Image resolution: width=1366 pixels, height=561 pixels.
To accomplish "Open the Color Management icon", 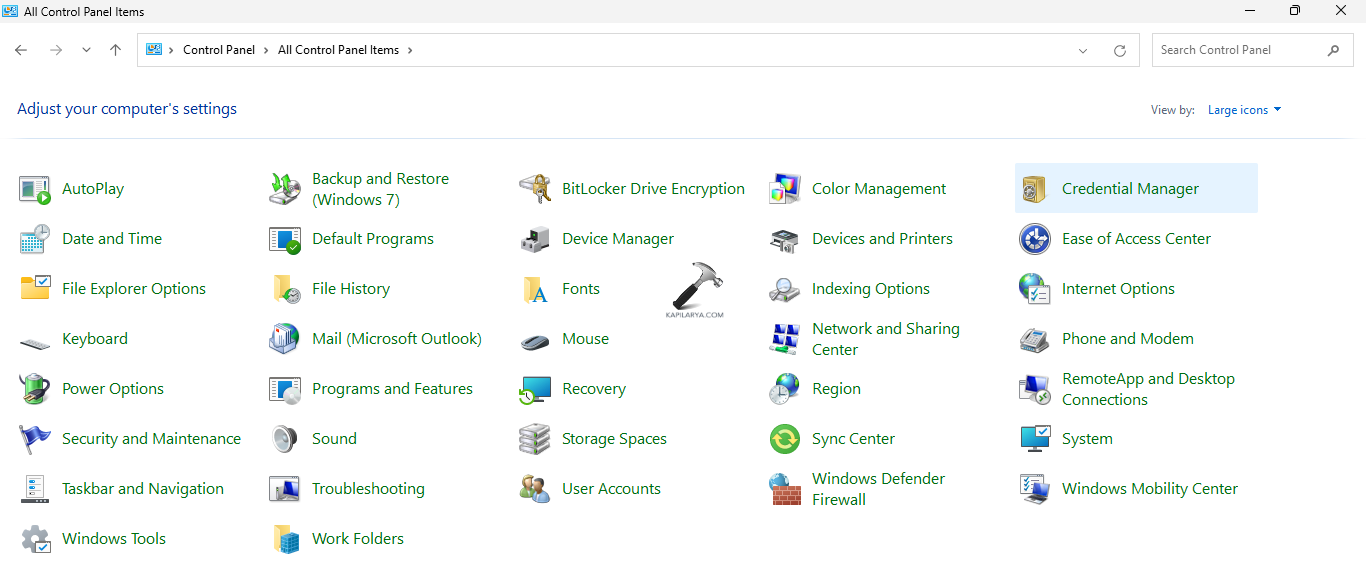I will (785, 189).
